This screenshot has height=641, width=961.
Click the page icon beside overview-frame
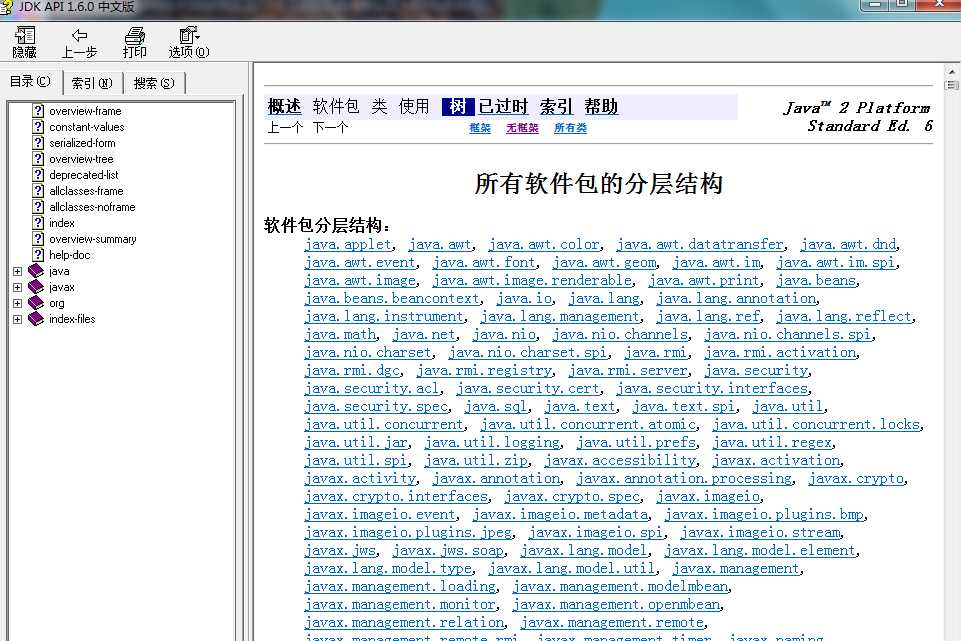(x=38, y=110)
